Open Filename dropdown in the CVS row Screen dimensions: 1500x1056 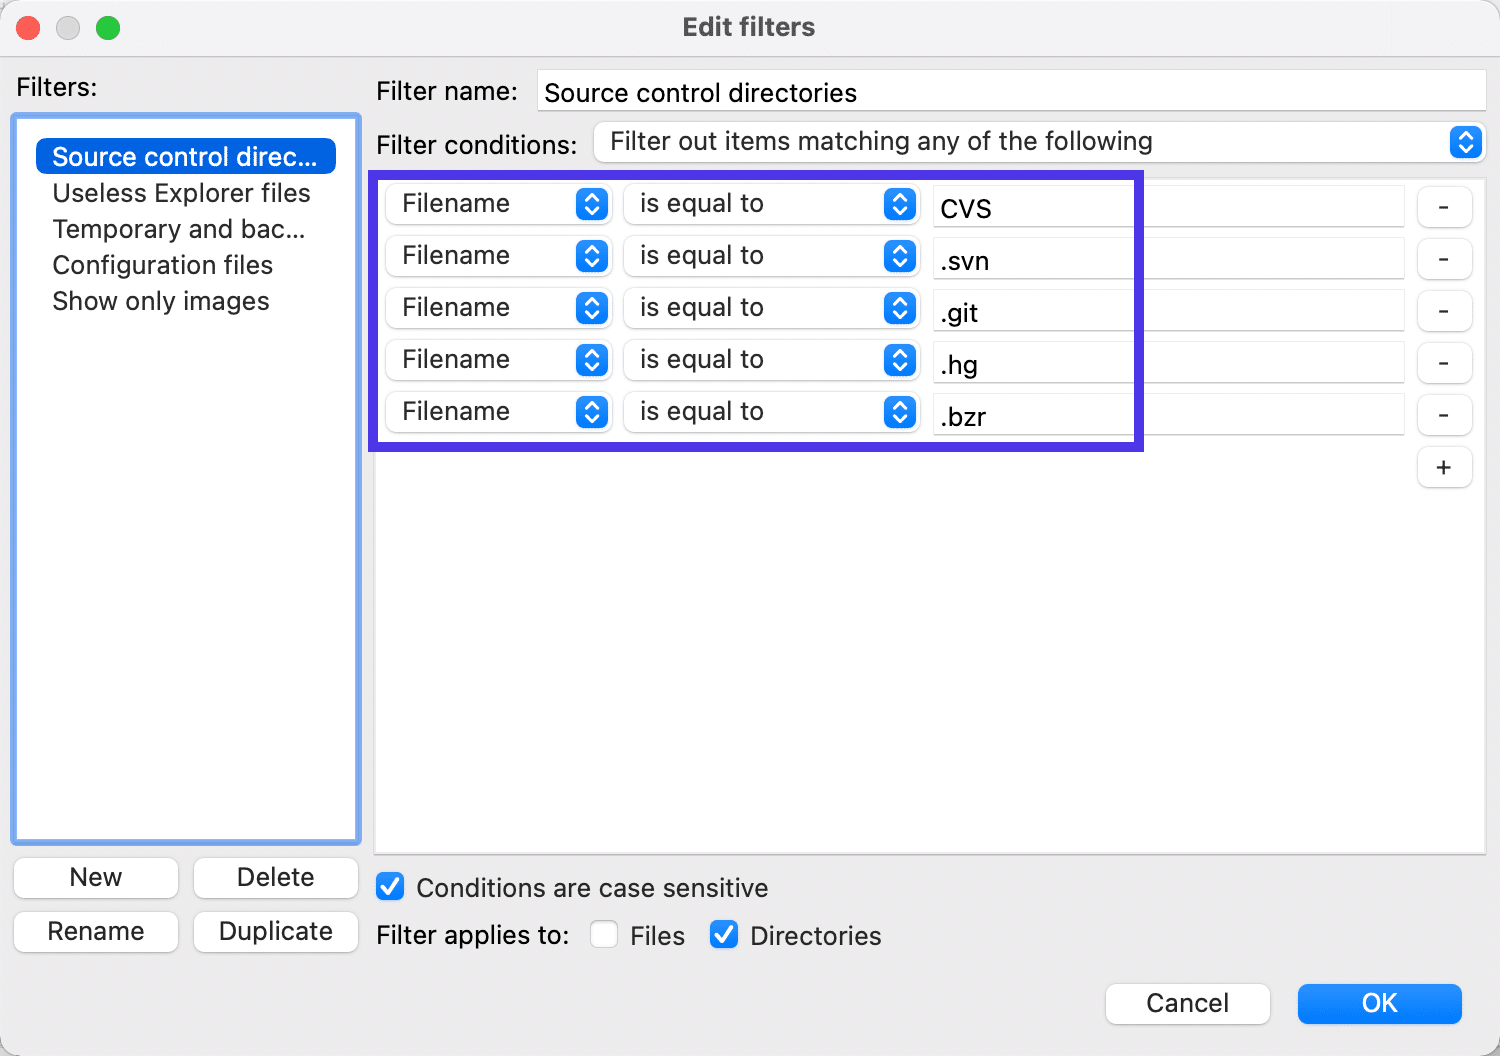[497, 204]
